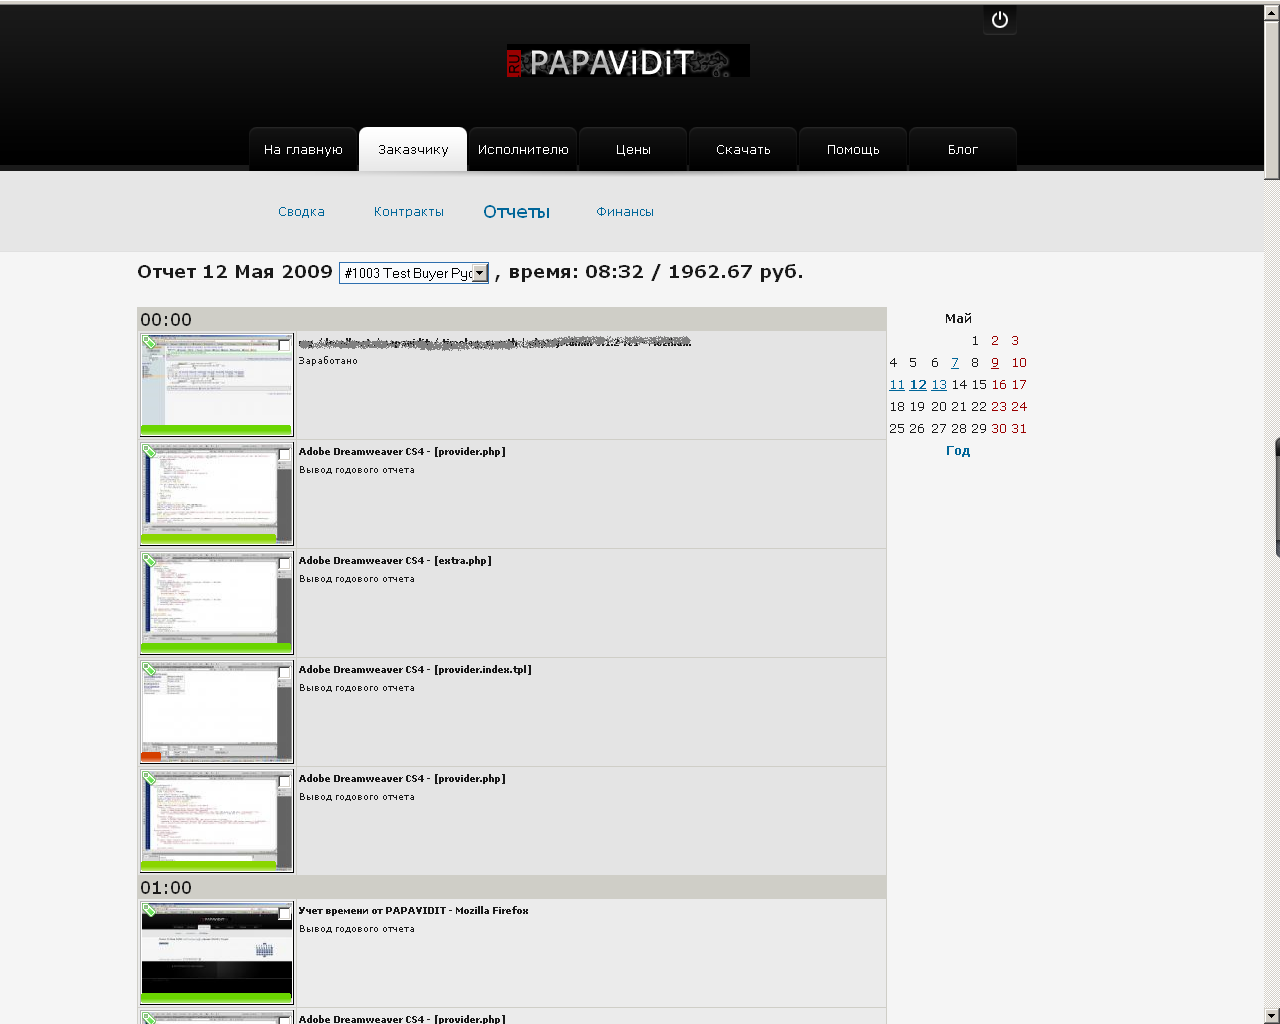Click the tag icon on the provider.index.tpl screenshot
This screenshot has height=1024, width=1280.
click(x=149, y=669)
